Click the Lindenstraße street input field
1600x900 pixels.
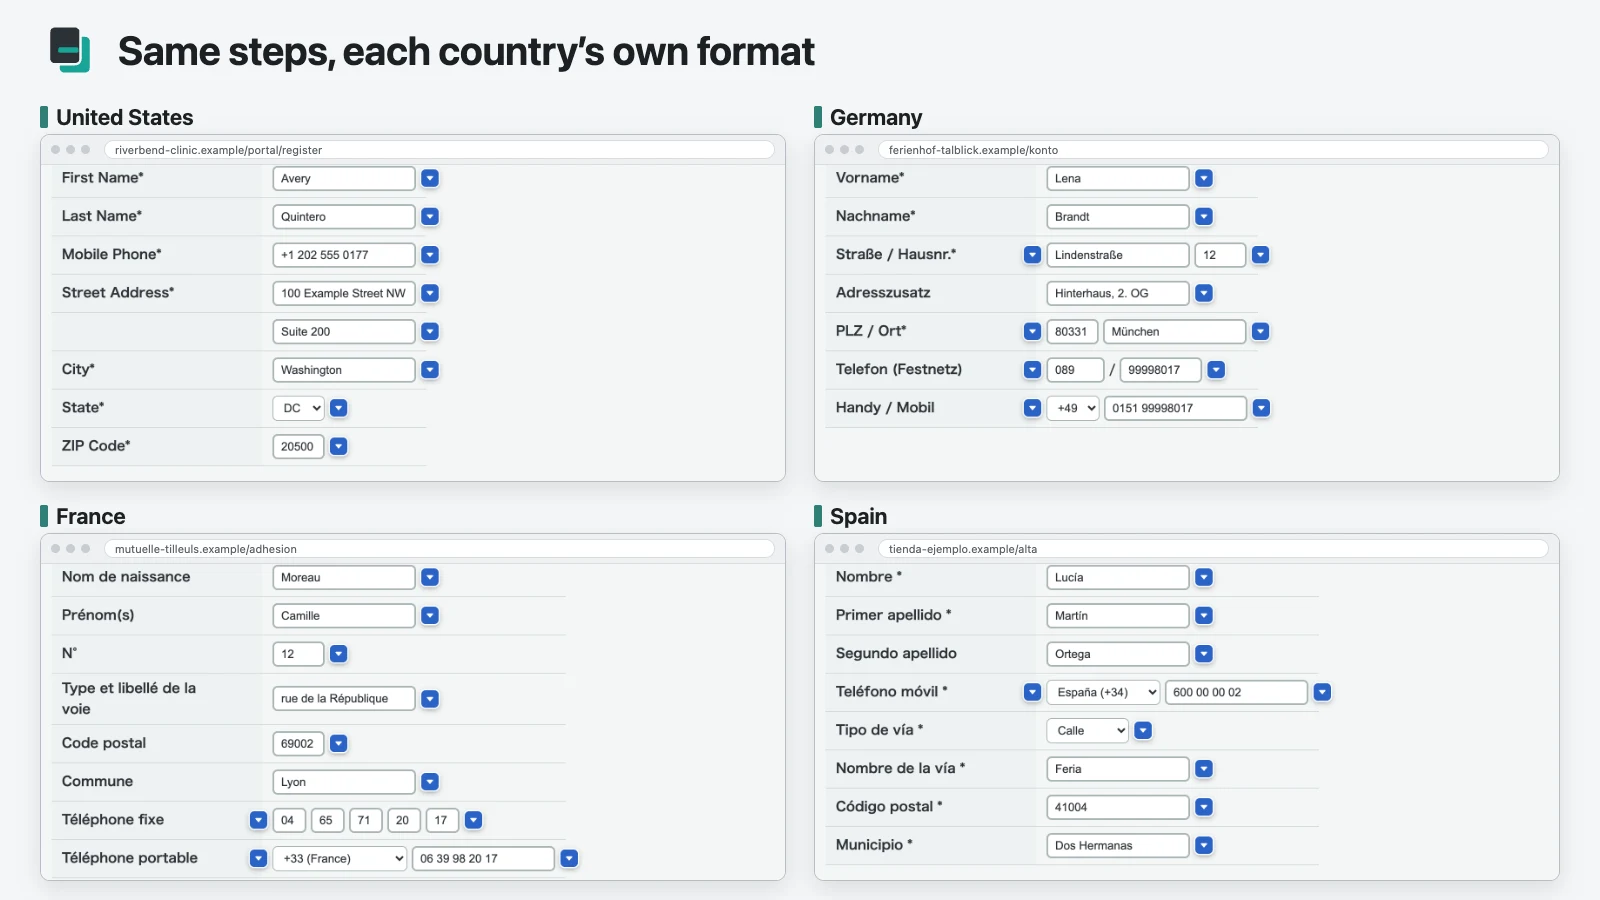click(x=1118, y=255)
